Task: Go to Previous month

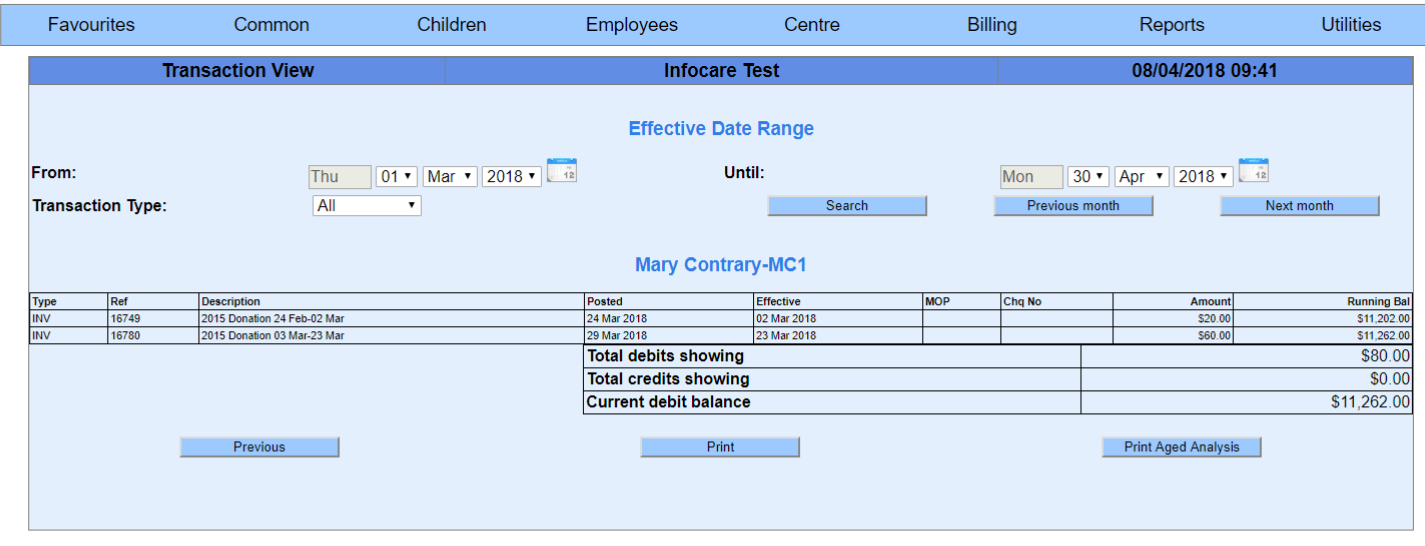Action: coord(1073,206)
